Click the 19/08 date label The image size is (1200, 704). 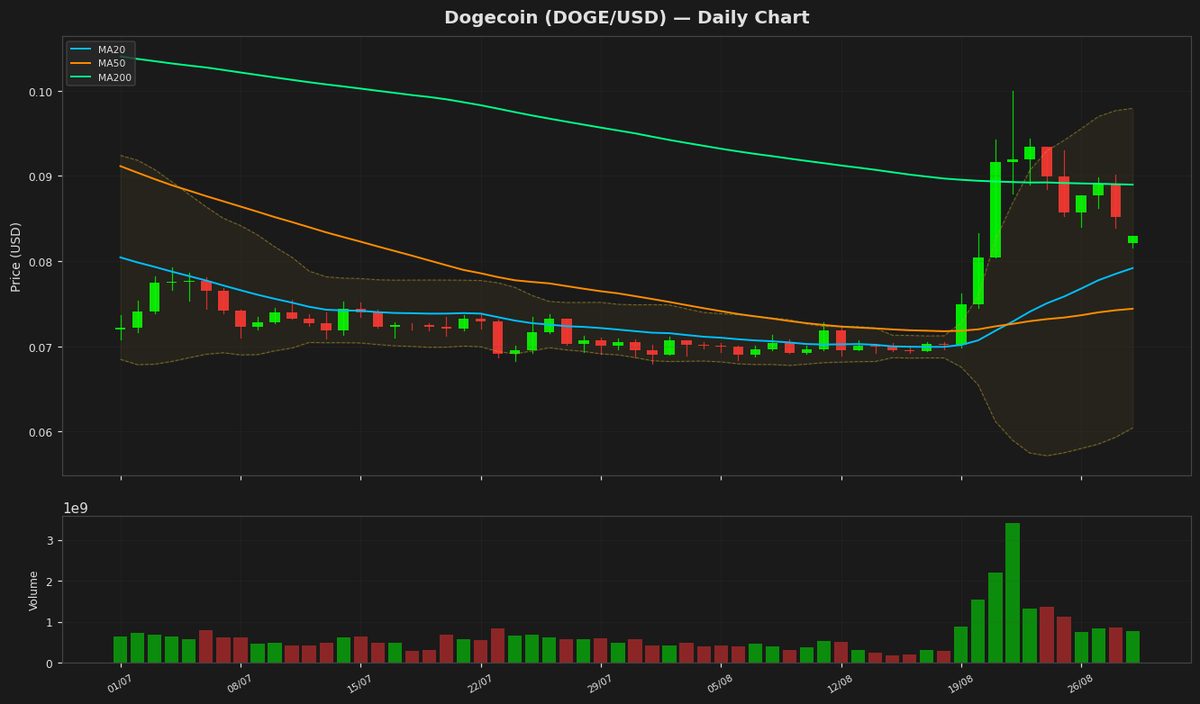coord(959,685)
